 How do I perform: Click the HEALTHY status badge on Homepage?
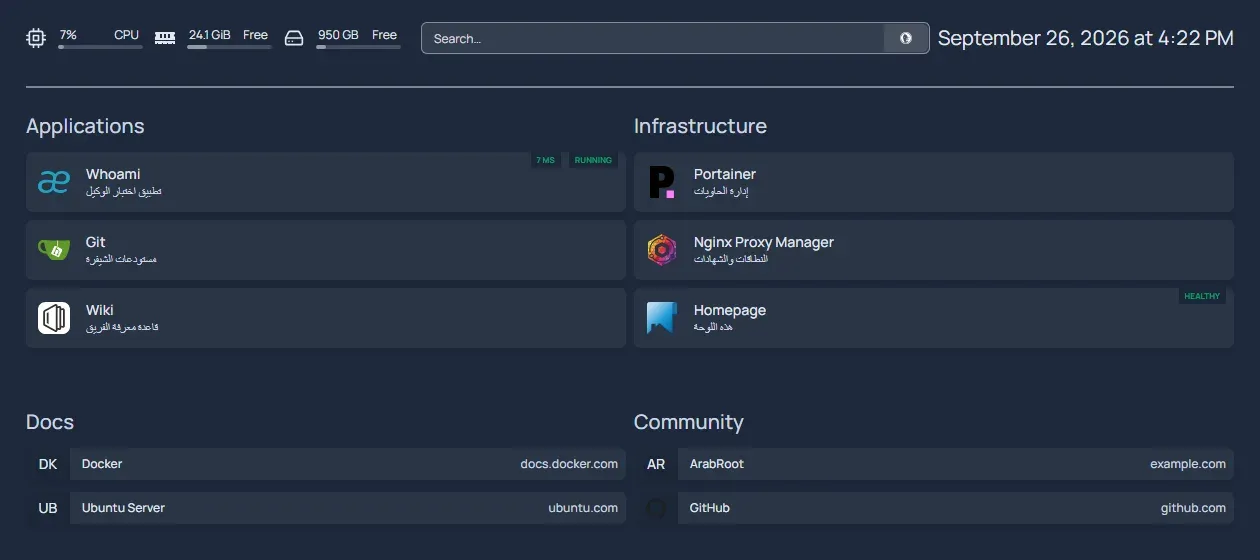tap(1202, 296)
